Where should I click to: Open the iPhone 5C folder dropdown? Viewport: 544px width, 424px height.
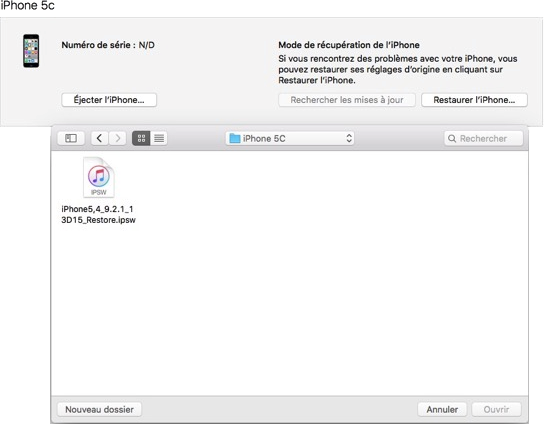pos(290,138)
